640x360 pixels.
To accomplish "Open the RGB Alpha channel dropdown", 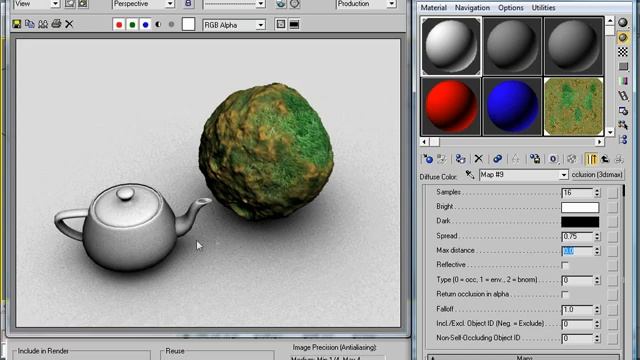I will tap(260, 25).
